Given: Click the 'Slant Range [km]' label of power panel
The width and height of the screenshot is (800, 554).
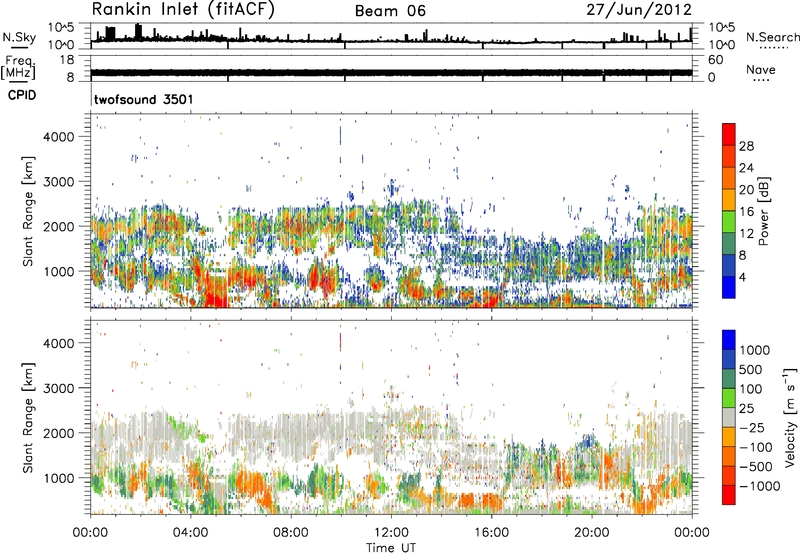Looking at the screenshot, I should pyautogui.click(x=28, y=211).
